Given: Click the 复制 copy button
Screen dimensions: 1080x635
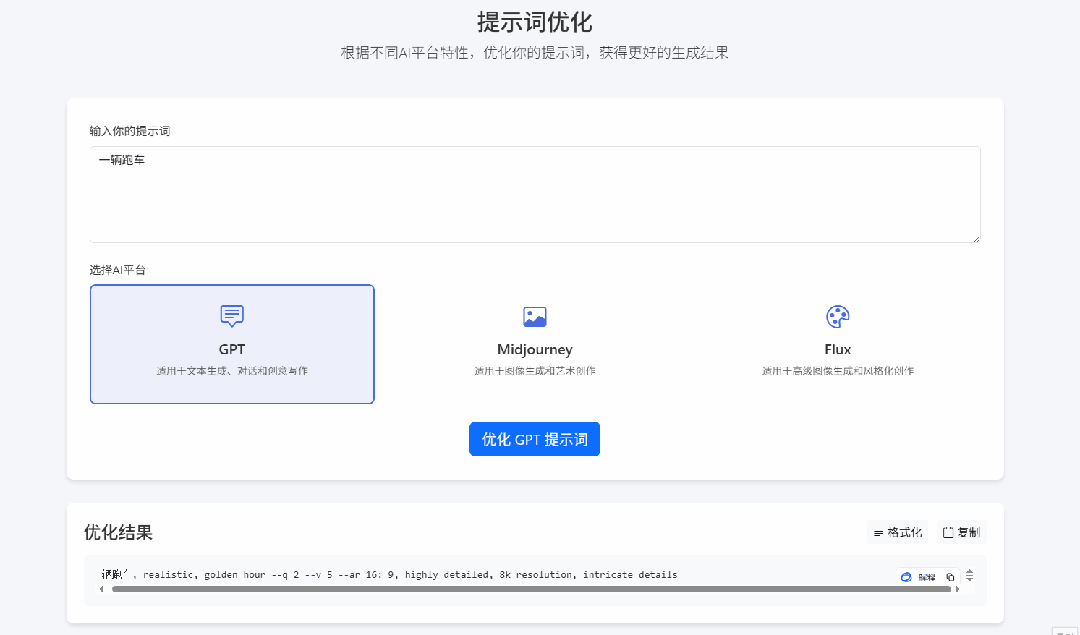Looking at the screenshot, I should (x=961, y=532).
